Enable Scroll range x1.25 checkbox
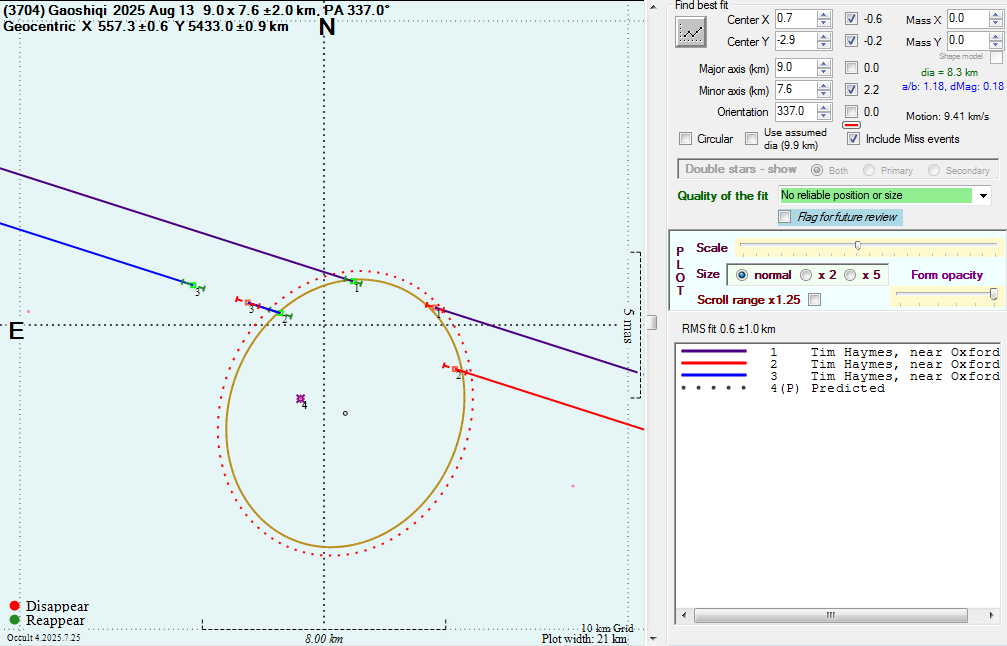Screen dimensions: 1007x646 (814, 300)
